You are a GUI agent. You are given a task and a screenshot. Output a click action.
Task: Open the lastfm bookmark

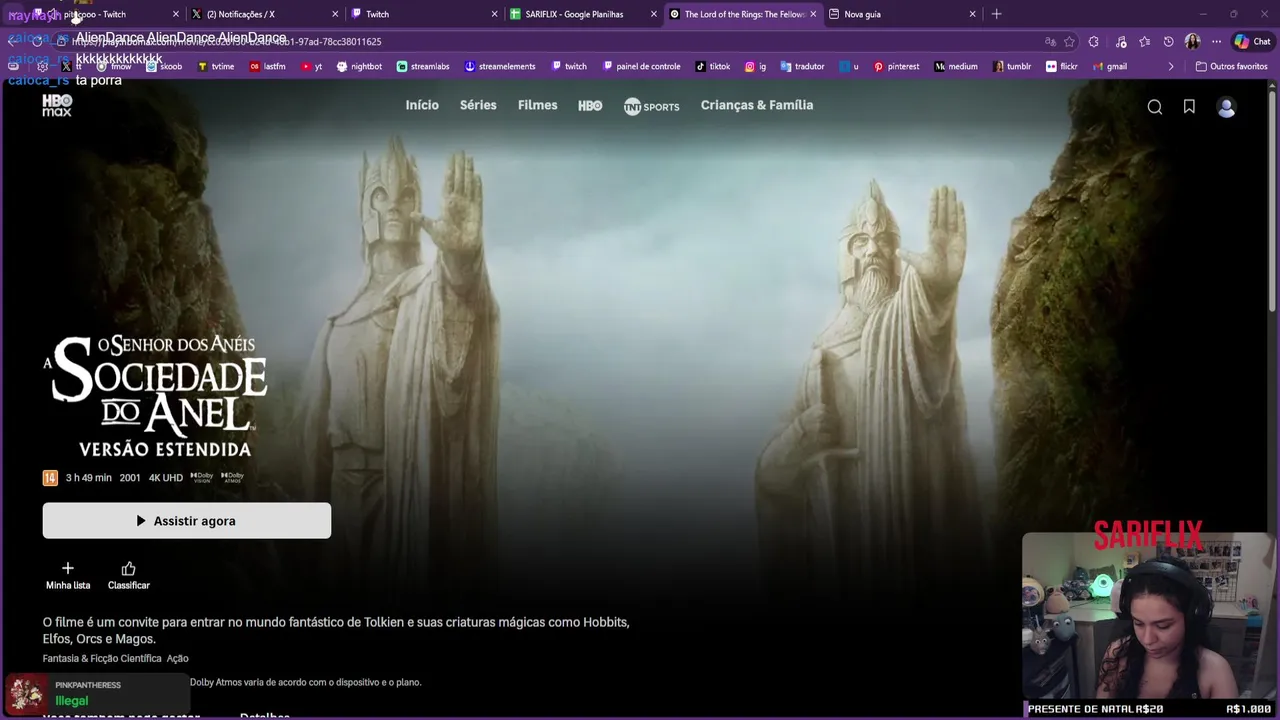[x=268, y=66]
